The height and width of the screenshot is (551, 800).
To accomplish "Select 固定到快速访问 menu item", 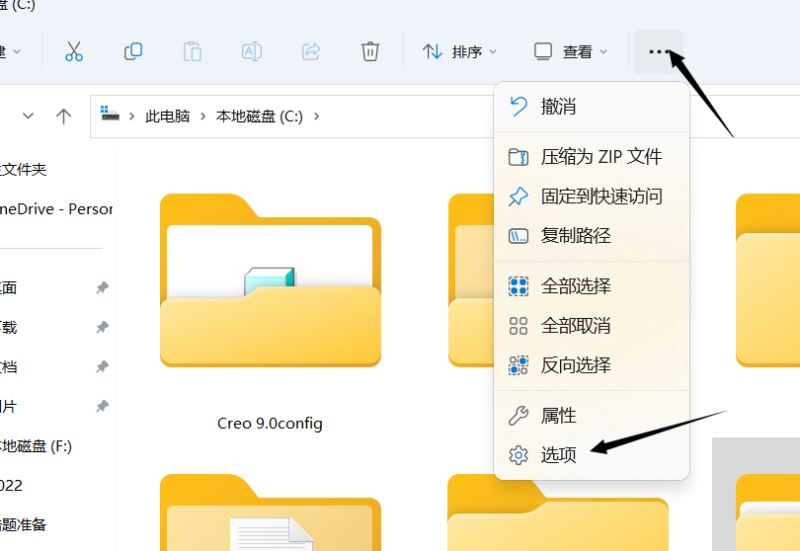I will tap(600, 197).
